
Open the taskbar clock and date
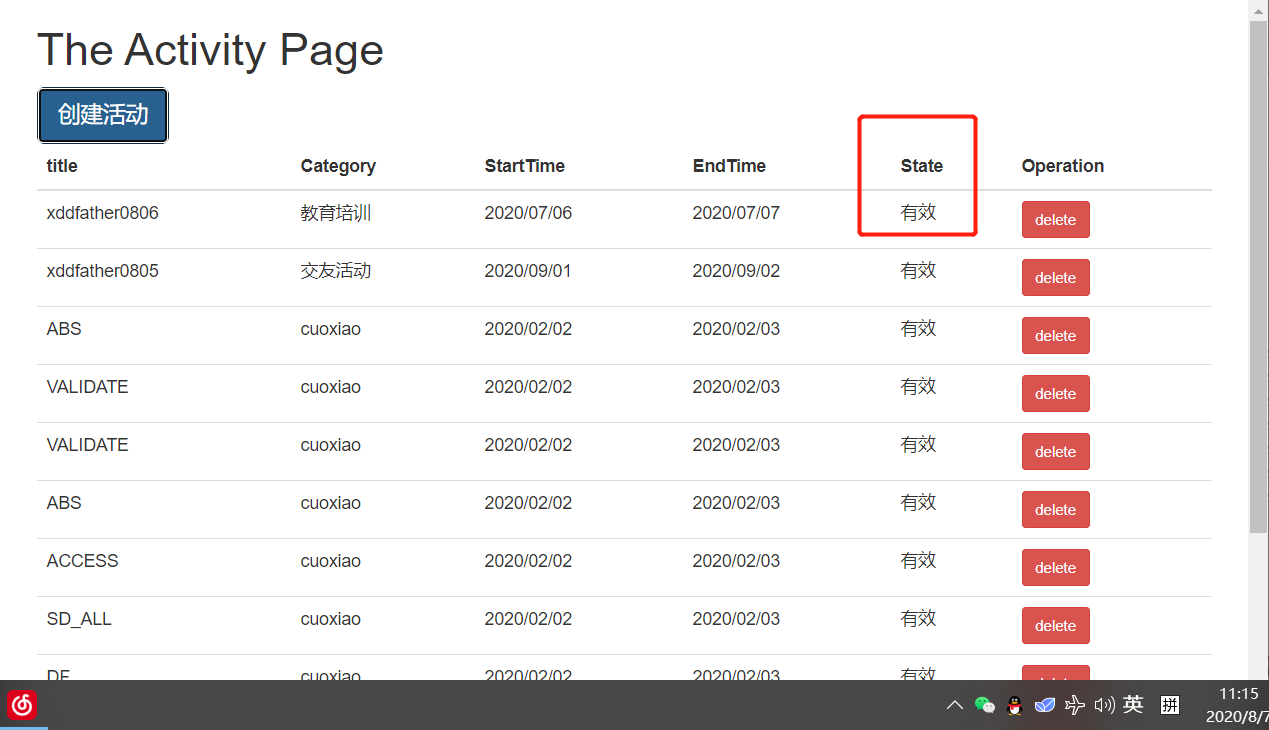(1238, 705)
